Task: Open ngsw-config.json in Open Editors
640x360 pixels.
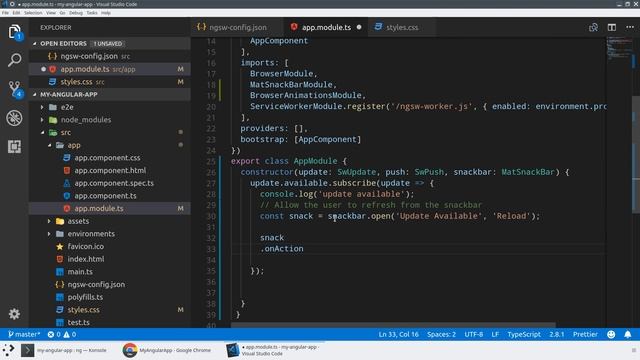Action: 109,56
